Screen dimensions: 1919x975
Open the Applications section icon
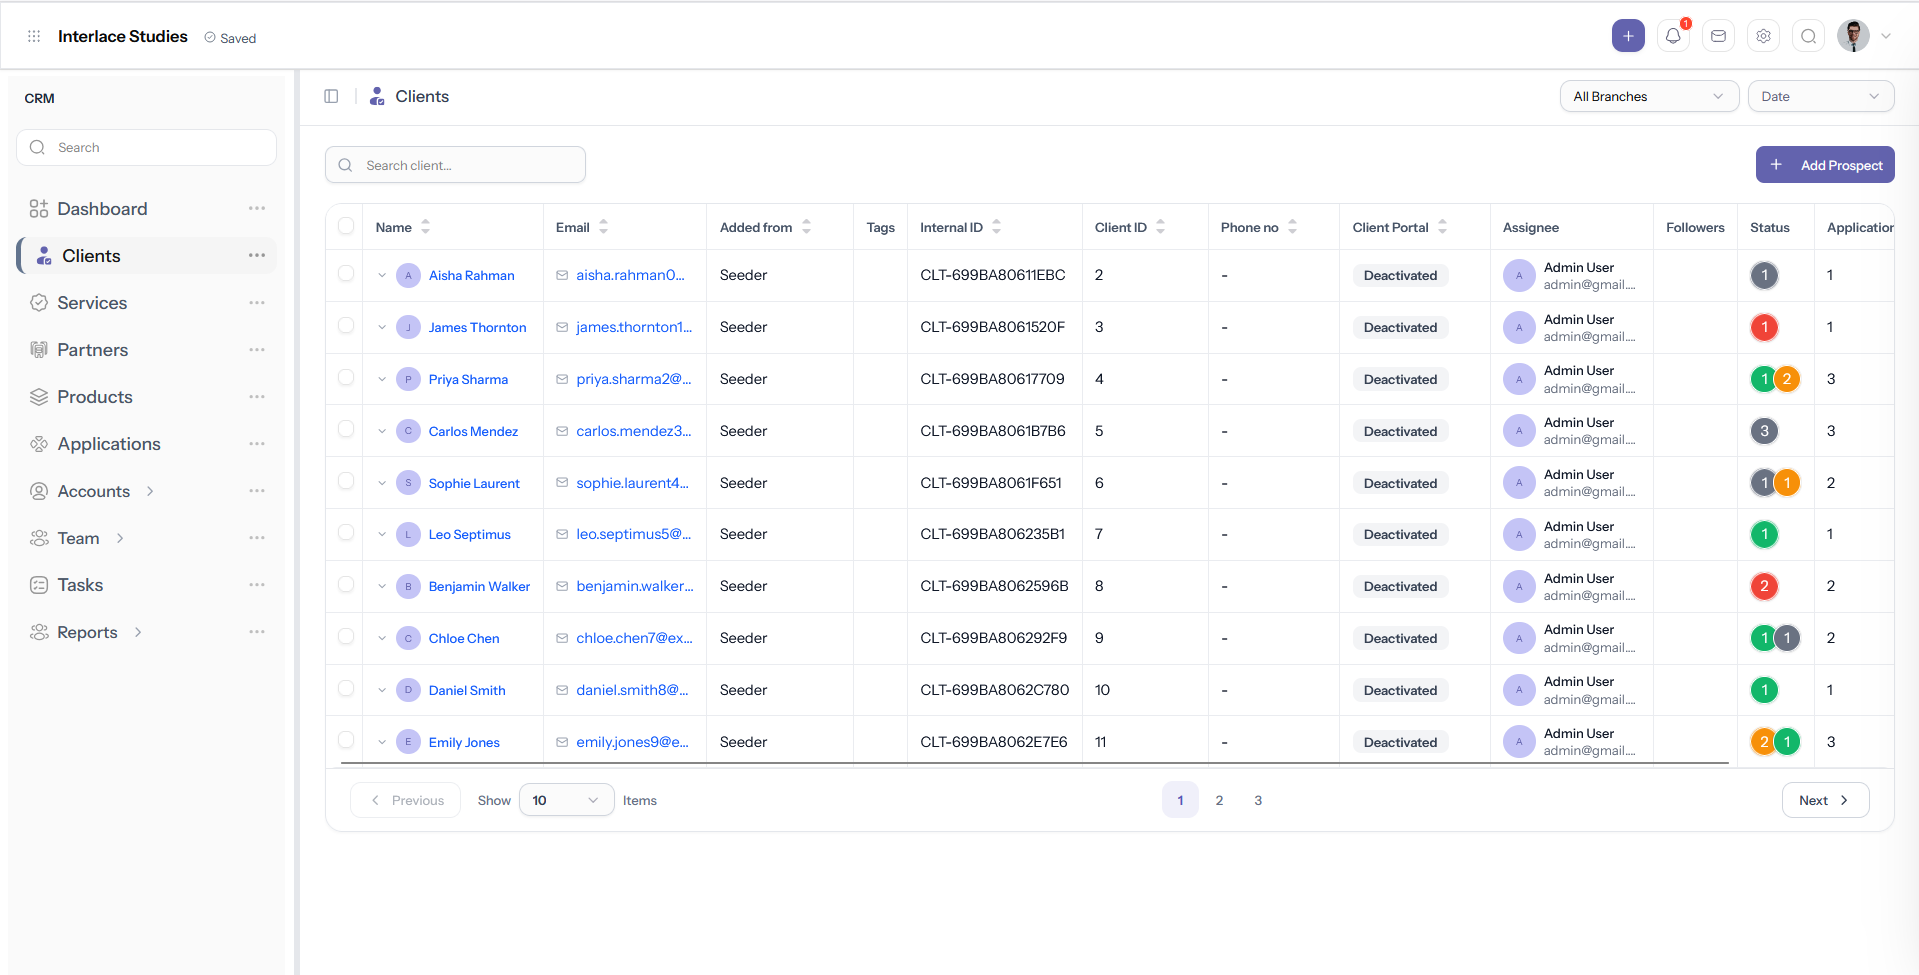[x=39, y=443]
